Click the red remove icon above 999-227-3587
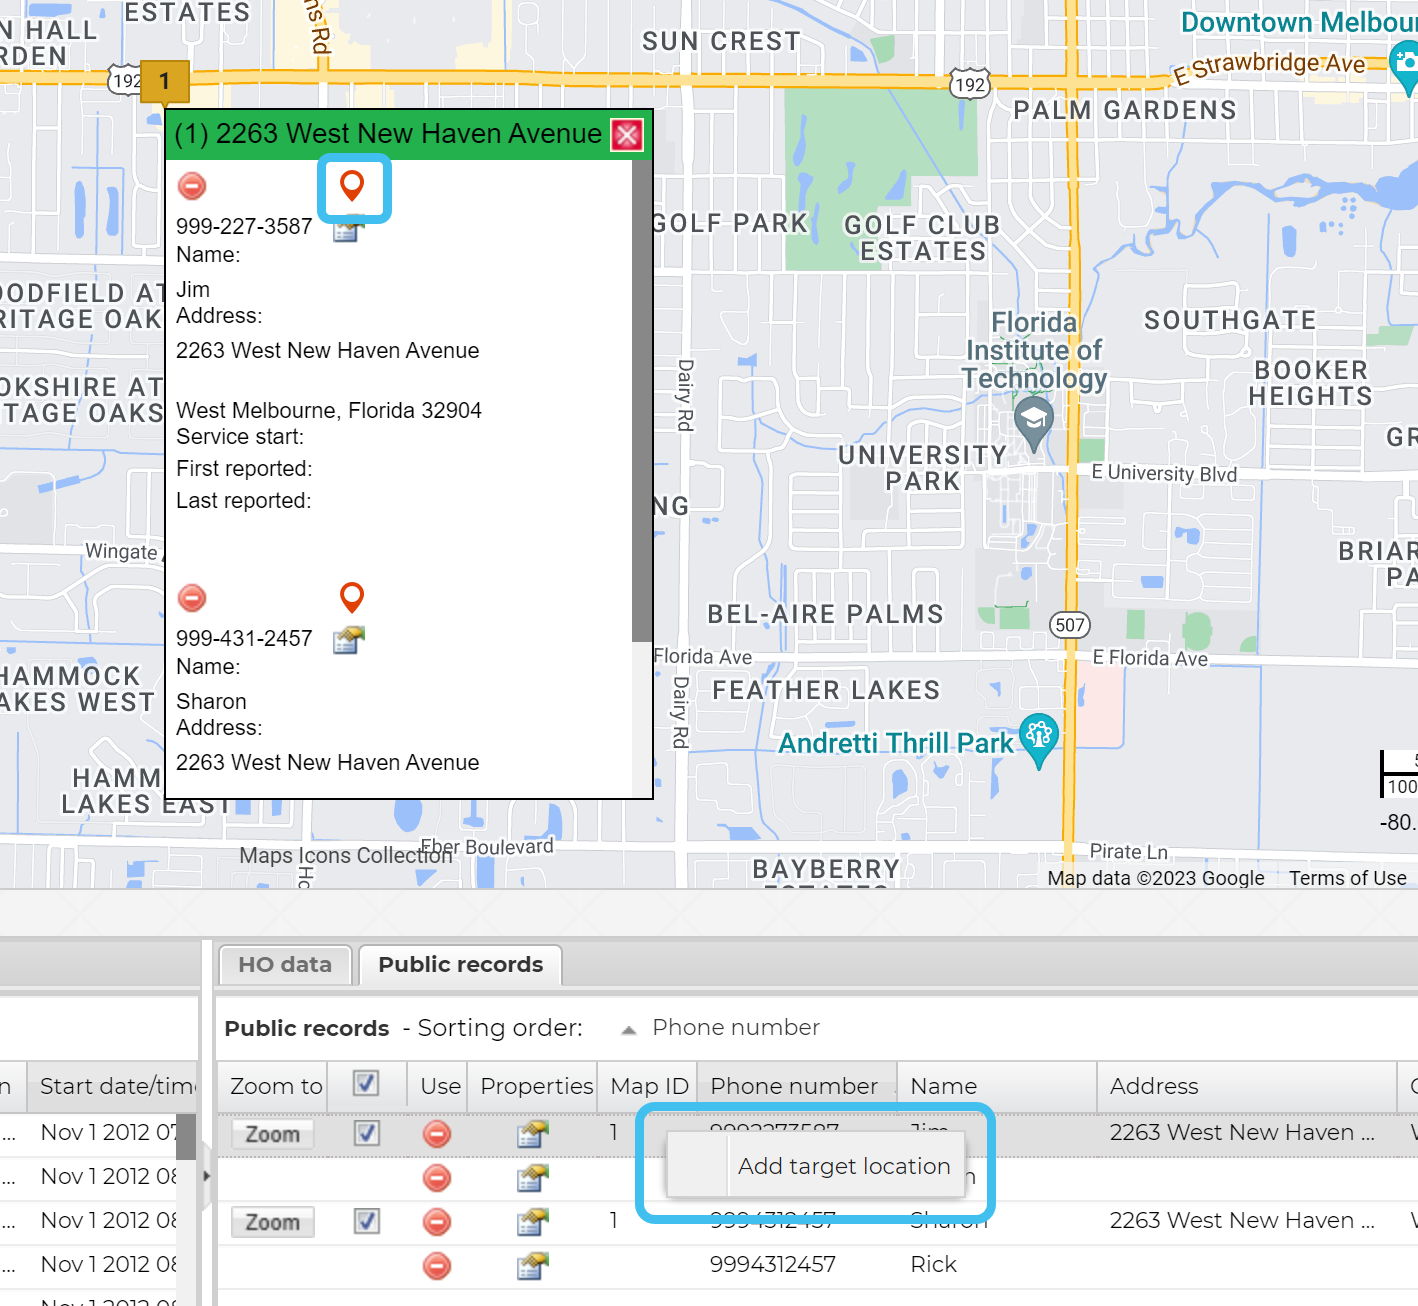Image resolution: width=1418 pixels, height=1306 pixels. coord(192,186)
